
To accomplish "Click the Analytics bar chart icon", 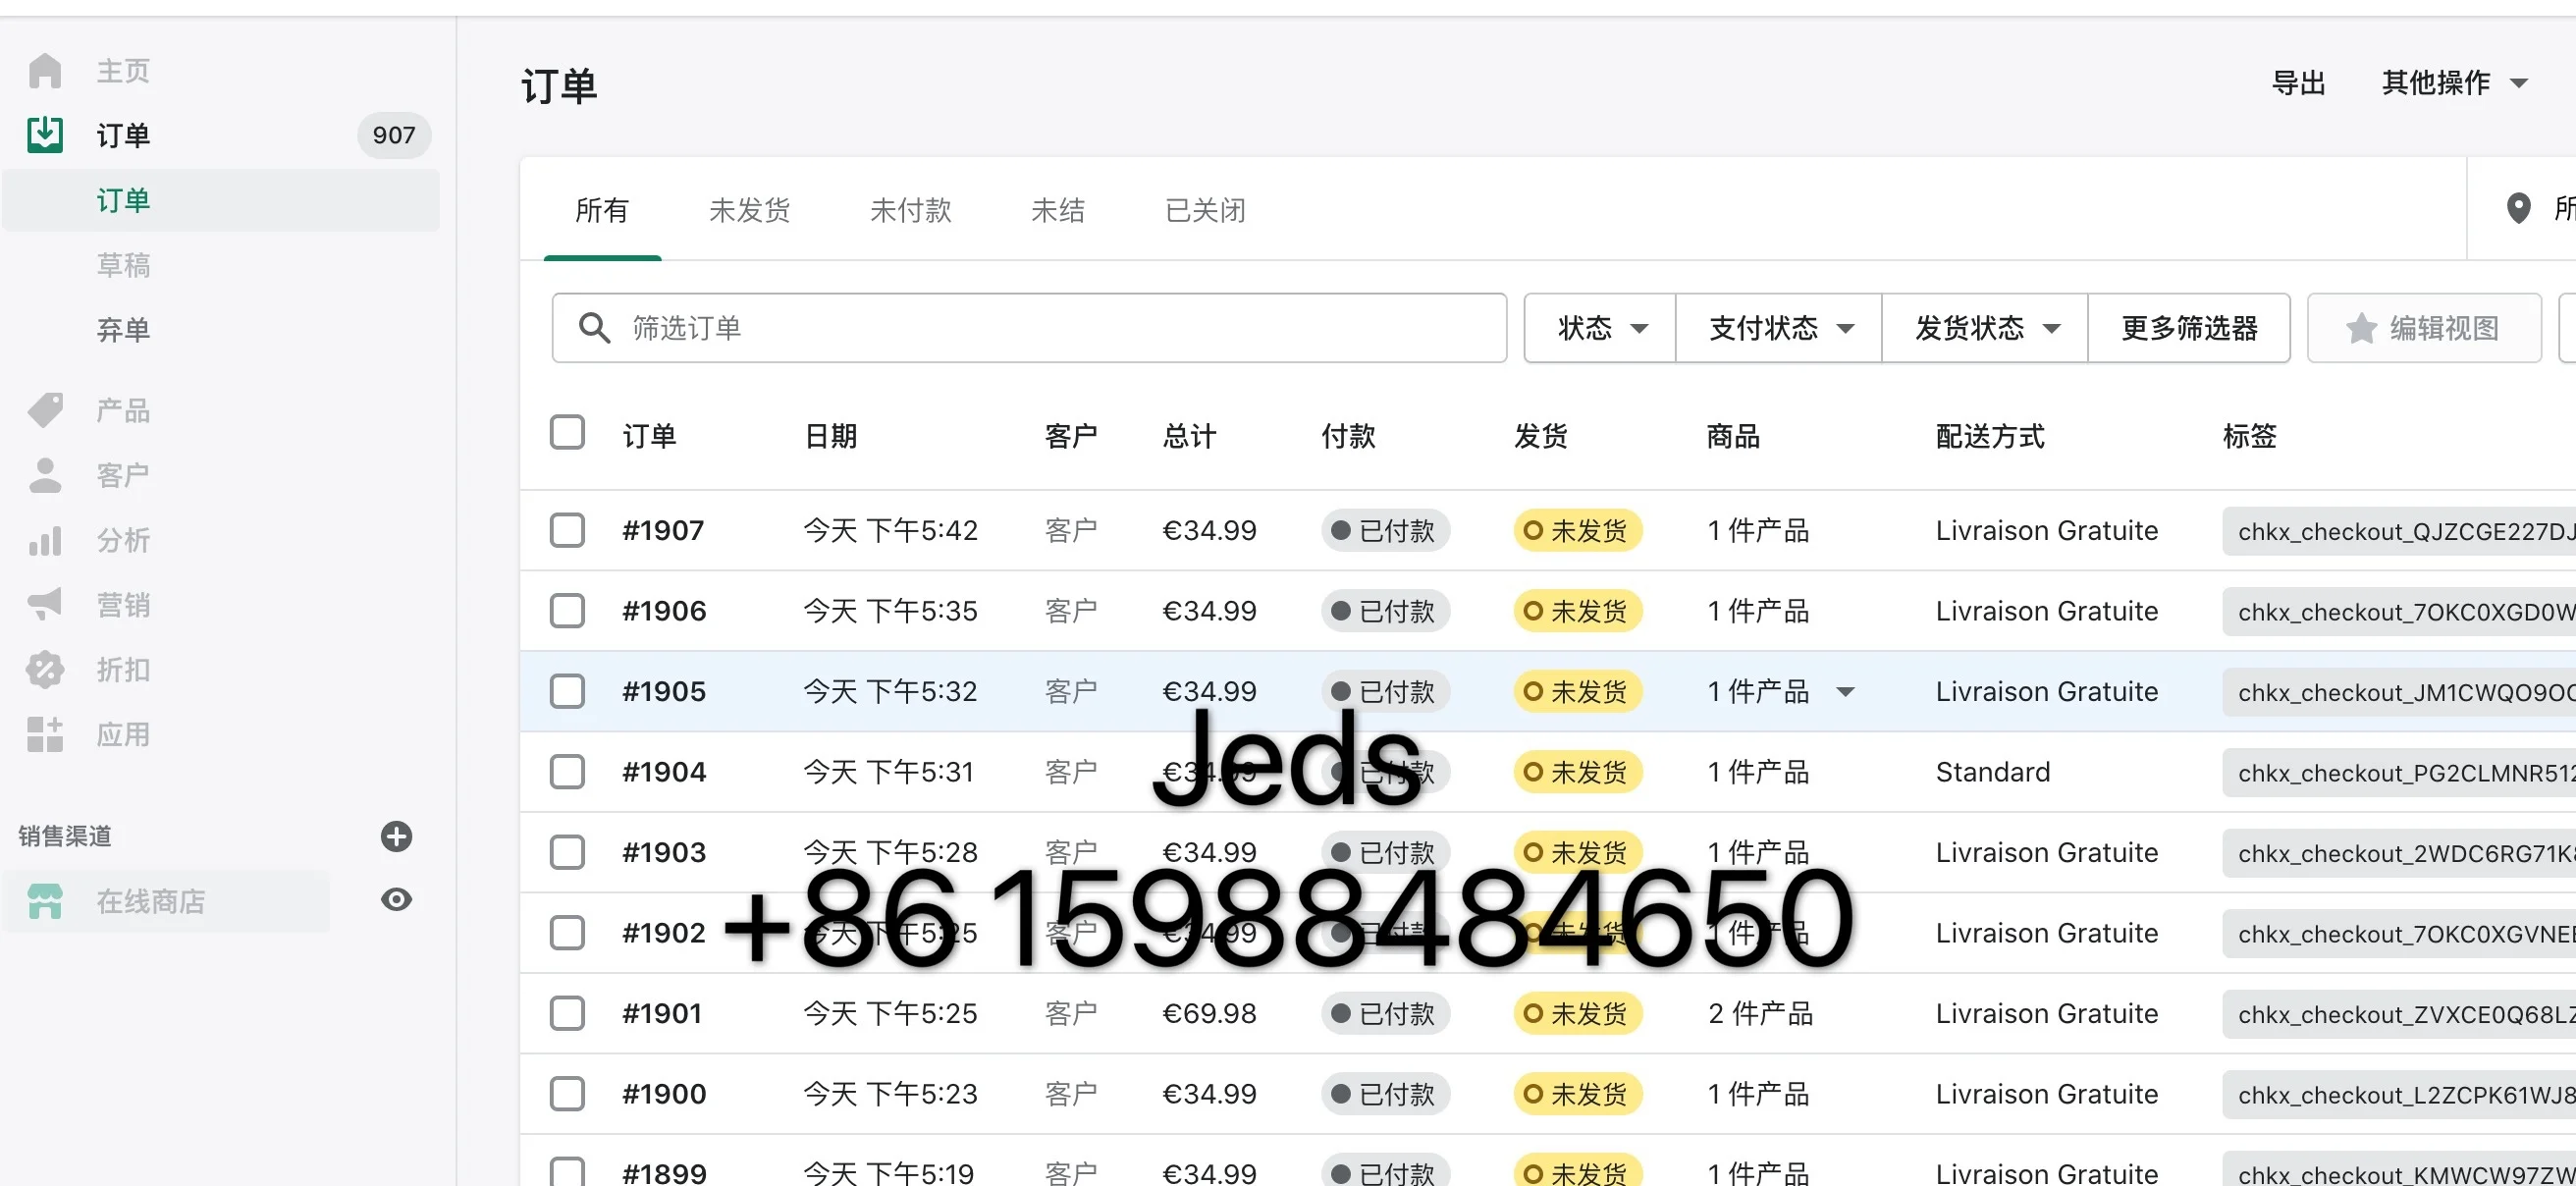I will click(x=45, y=540).
